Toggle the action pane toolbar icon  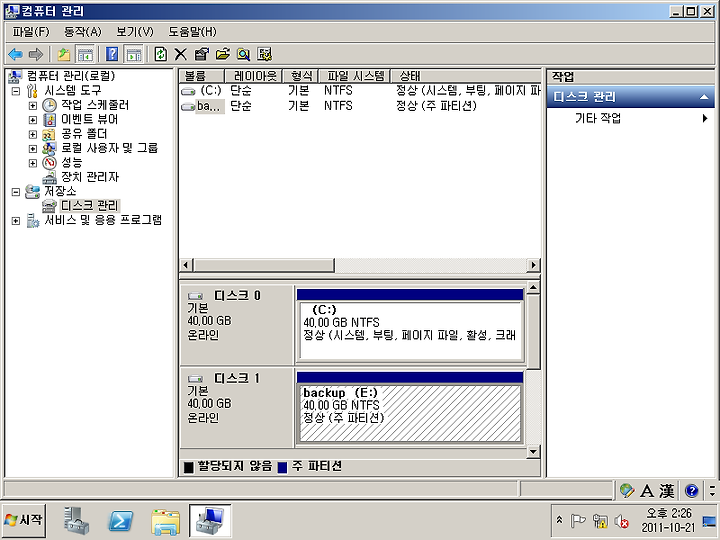(134, 54)
